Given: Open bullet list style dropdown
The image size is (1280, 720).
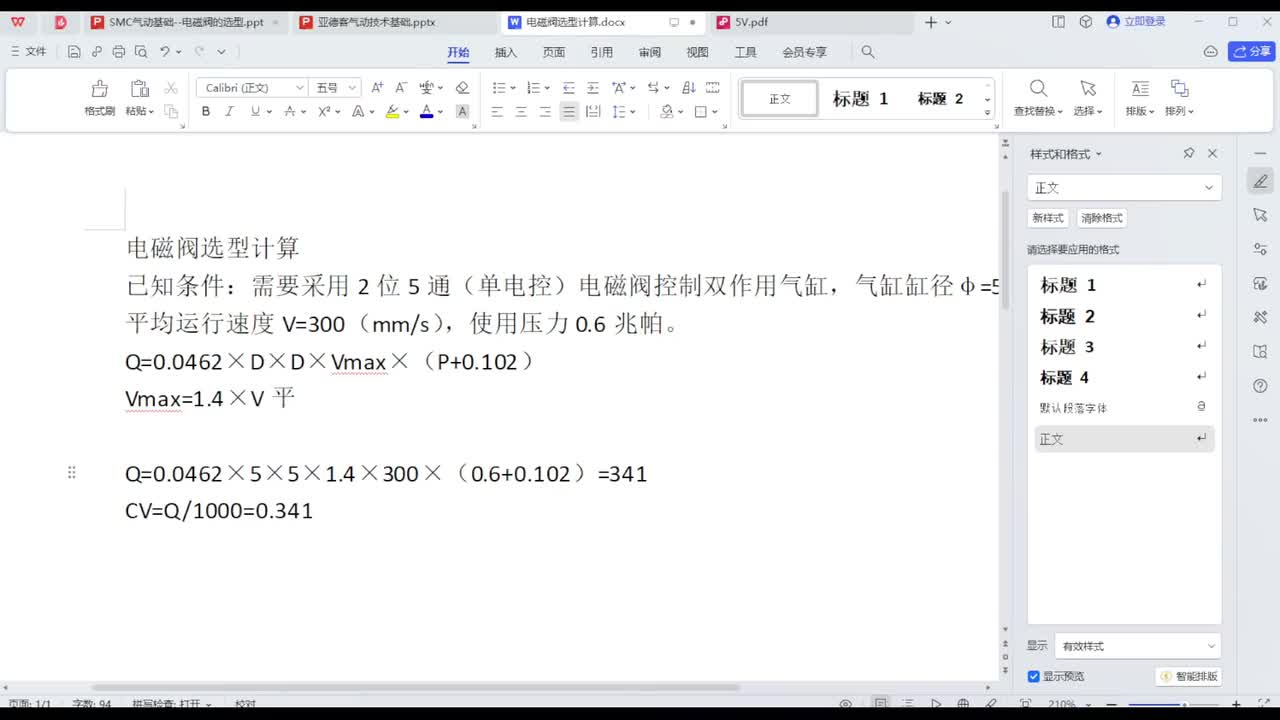Looking at the screenshot, I should pyautogui.click(x=512, y=88).
